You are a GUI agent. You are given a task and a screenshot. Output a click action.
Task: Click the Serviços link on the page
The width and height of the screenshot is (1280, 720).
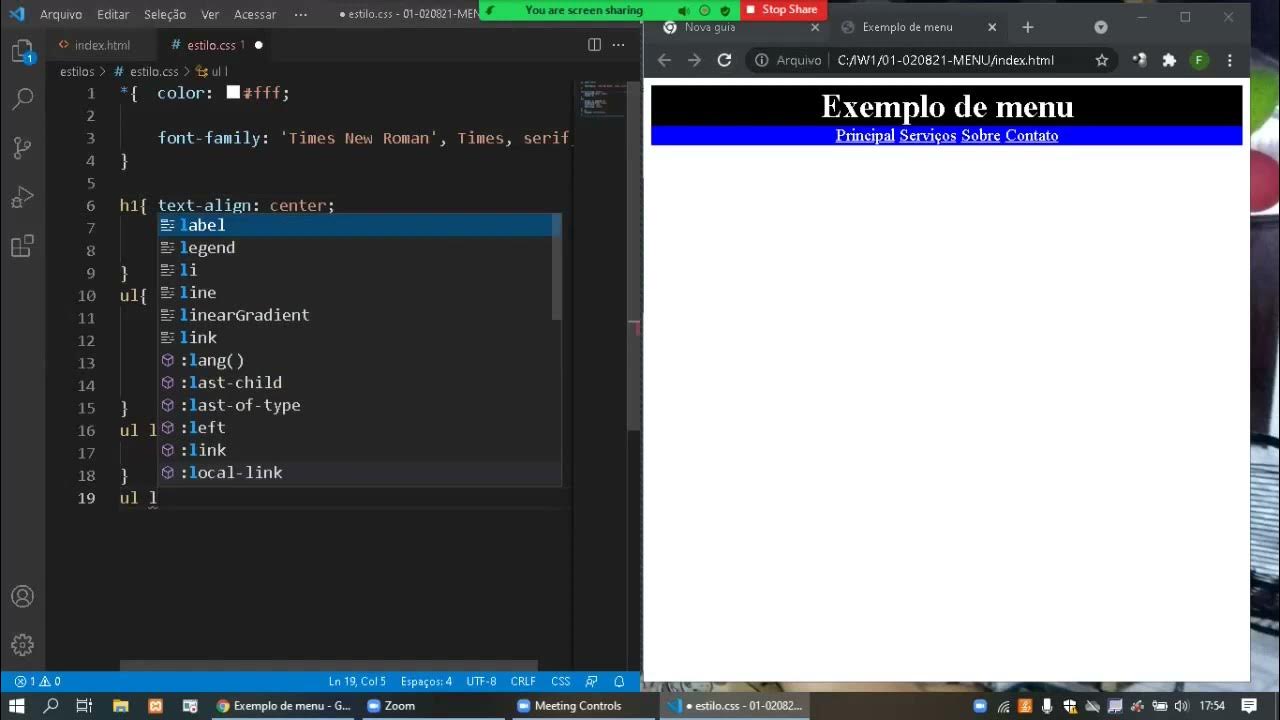coord(927,135)
